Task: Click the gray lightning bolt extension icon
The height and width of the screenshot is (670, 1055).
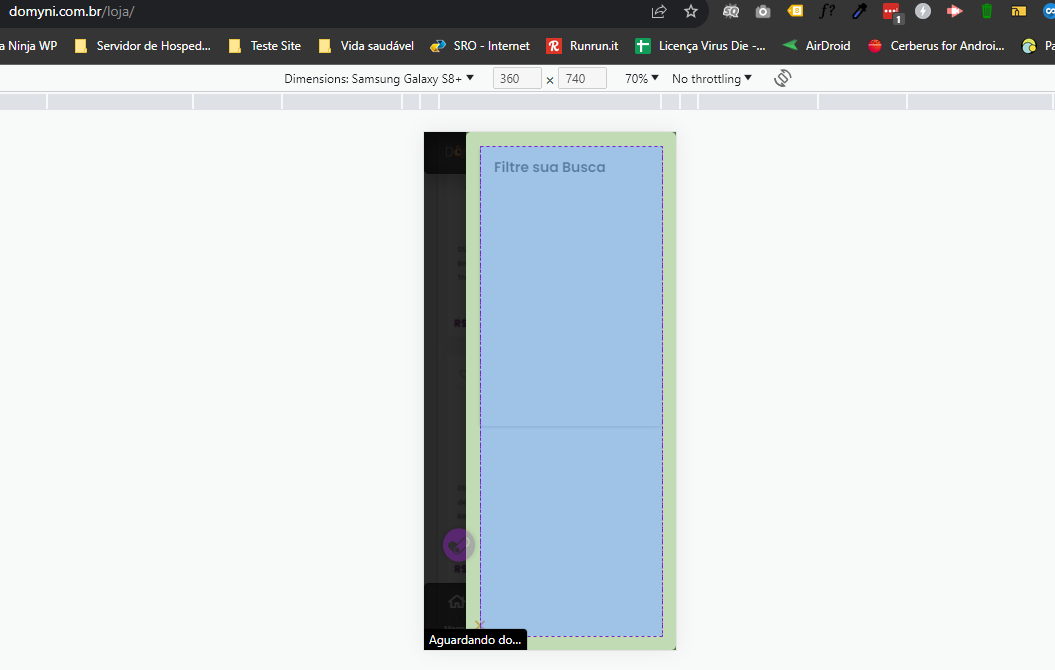Action: click(923, 11)
